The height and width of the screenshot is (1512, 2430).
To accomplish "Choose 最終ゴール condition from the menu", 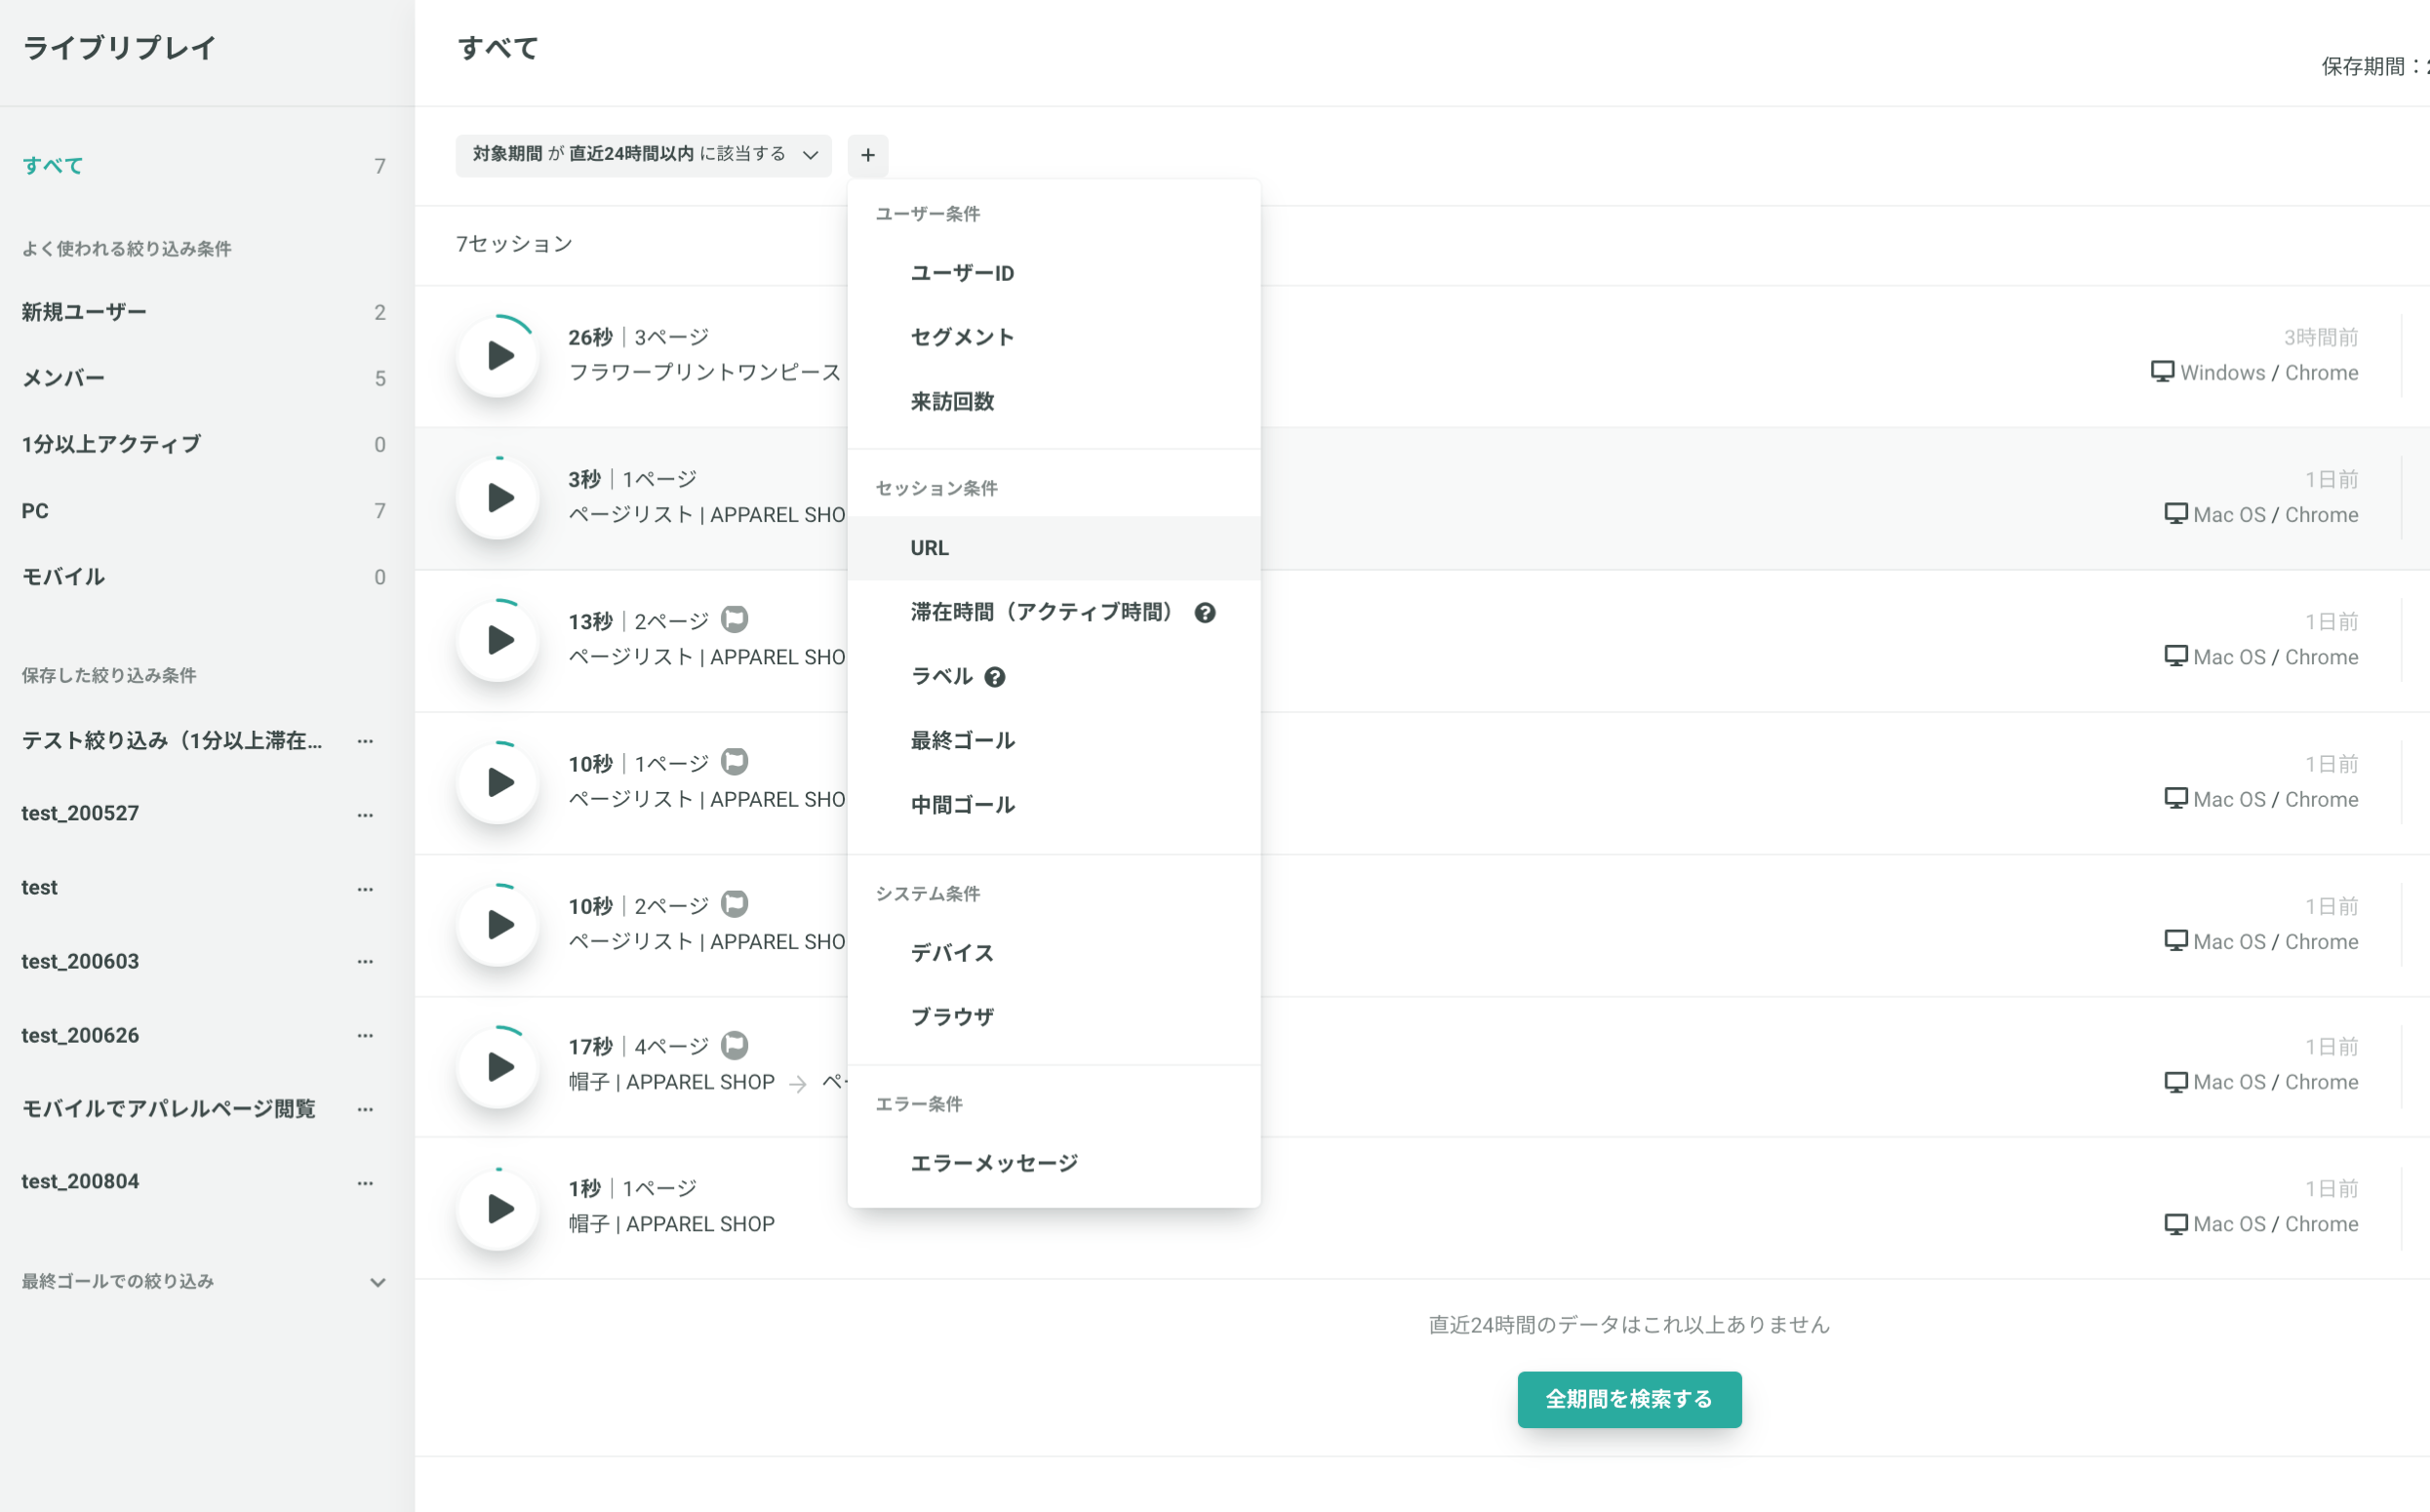I will click(1053, 741).
